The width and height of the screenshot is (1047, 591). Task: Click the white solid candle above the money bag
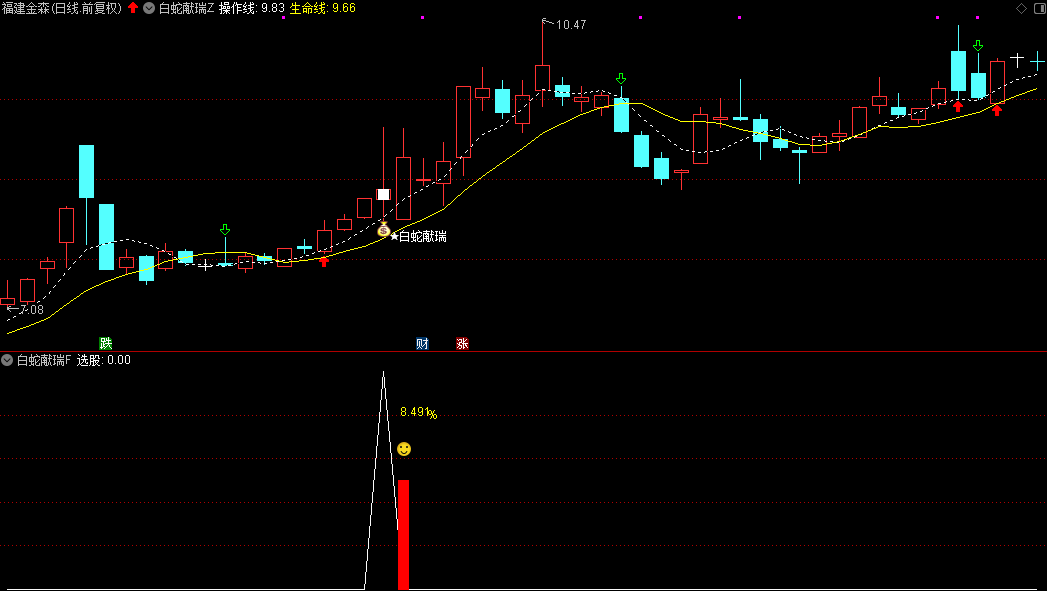click(x=383, y=194)
